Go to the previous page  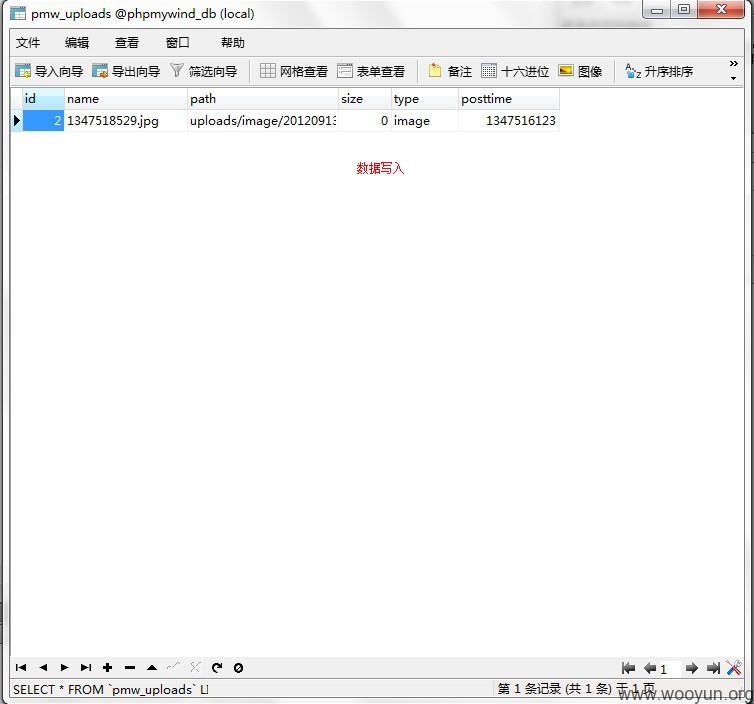[650, 668]
